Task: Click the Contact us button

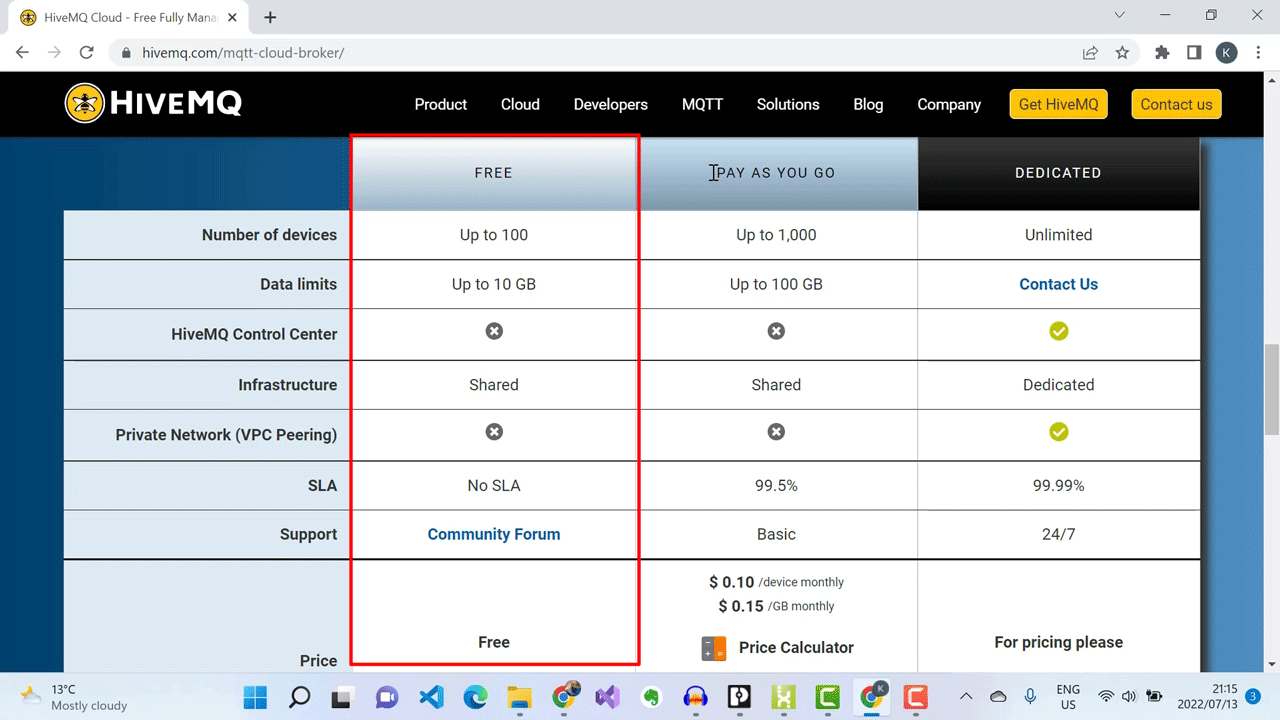Action: pyautogui.click(x=1176, y=104)
